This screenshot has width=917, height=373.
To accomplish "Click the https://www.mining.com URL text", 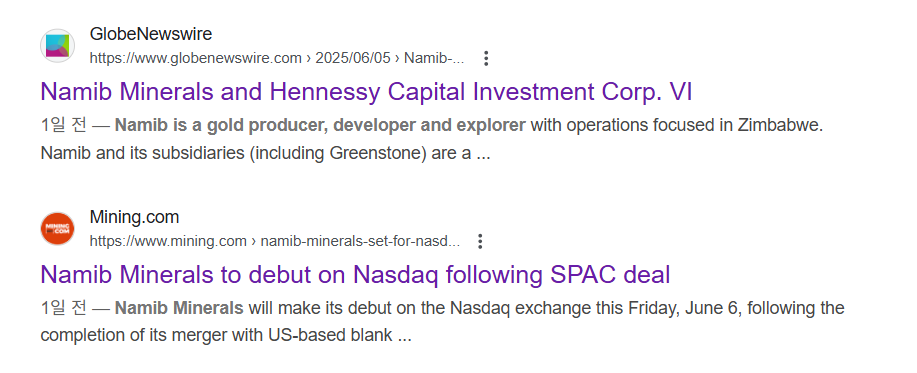I will [168, 241].
